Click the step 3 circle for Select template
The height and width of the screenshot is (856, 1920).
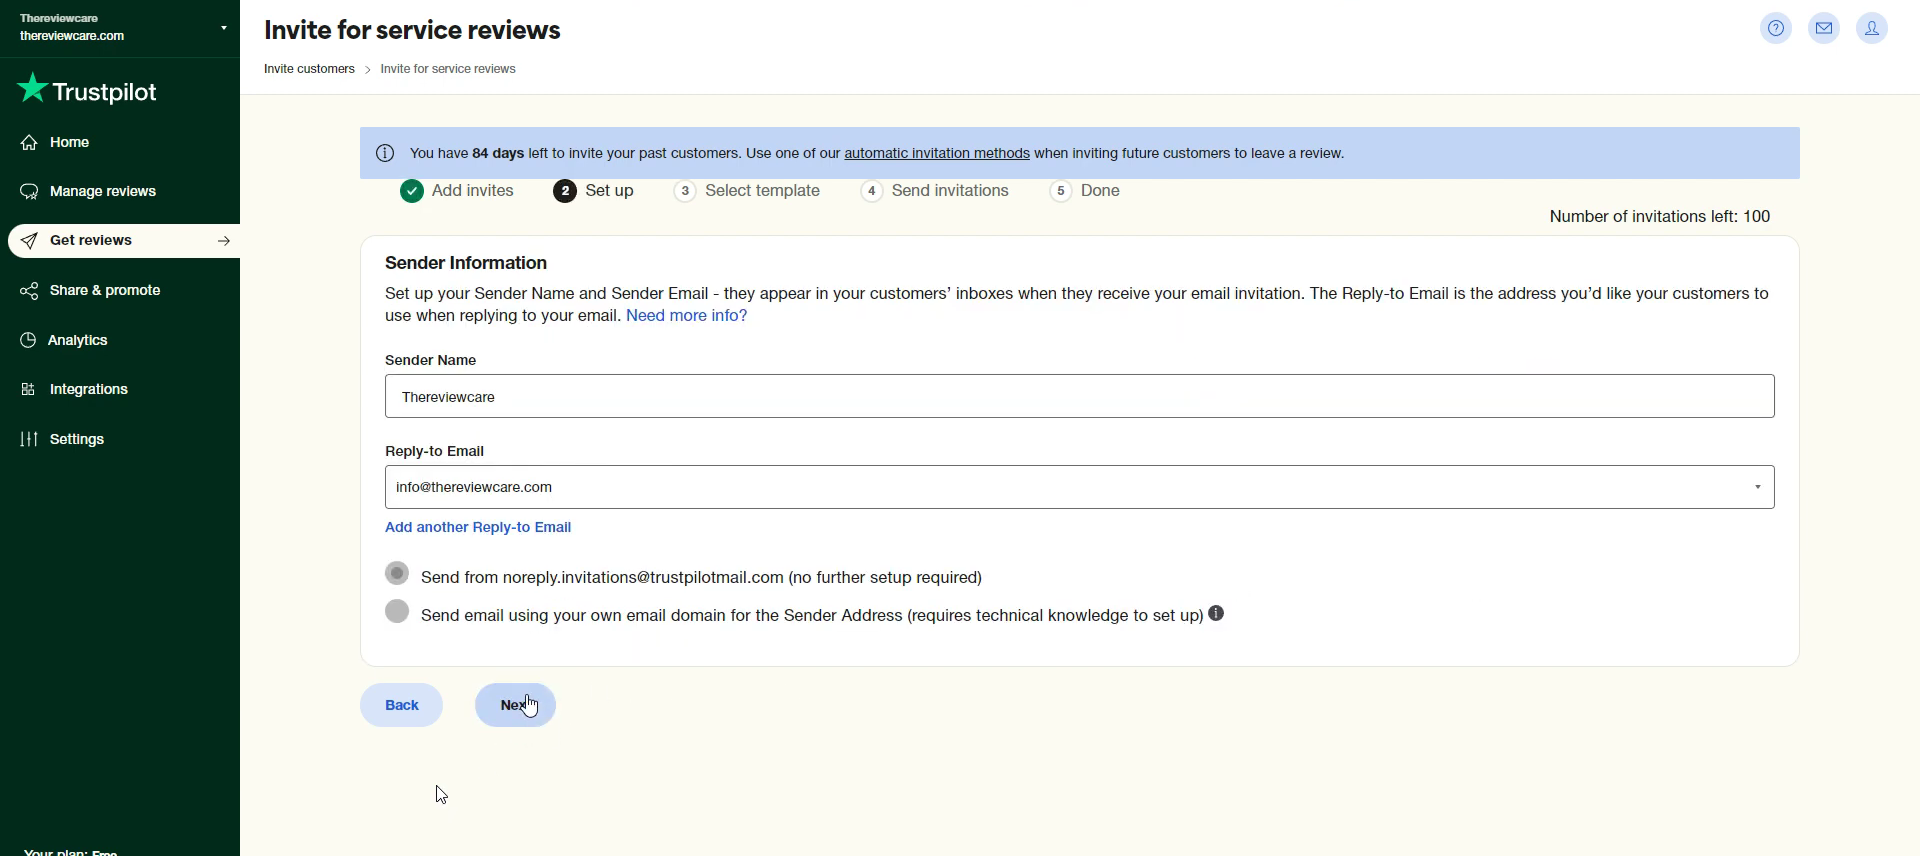tap(685, 192)
